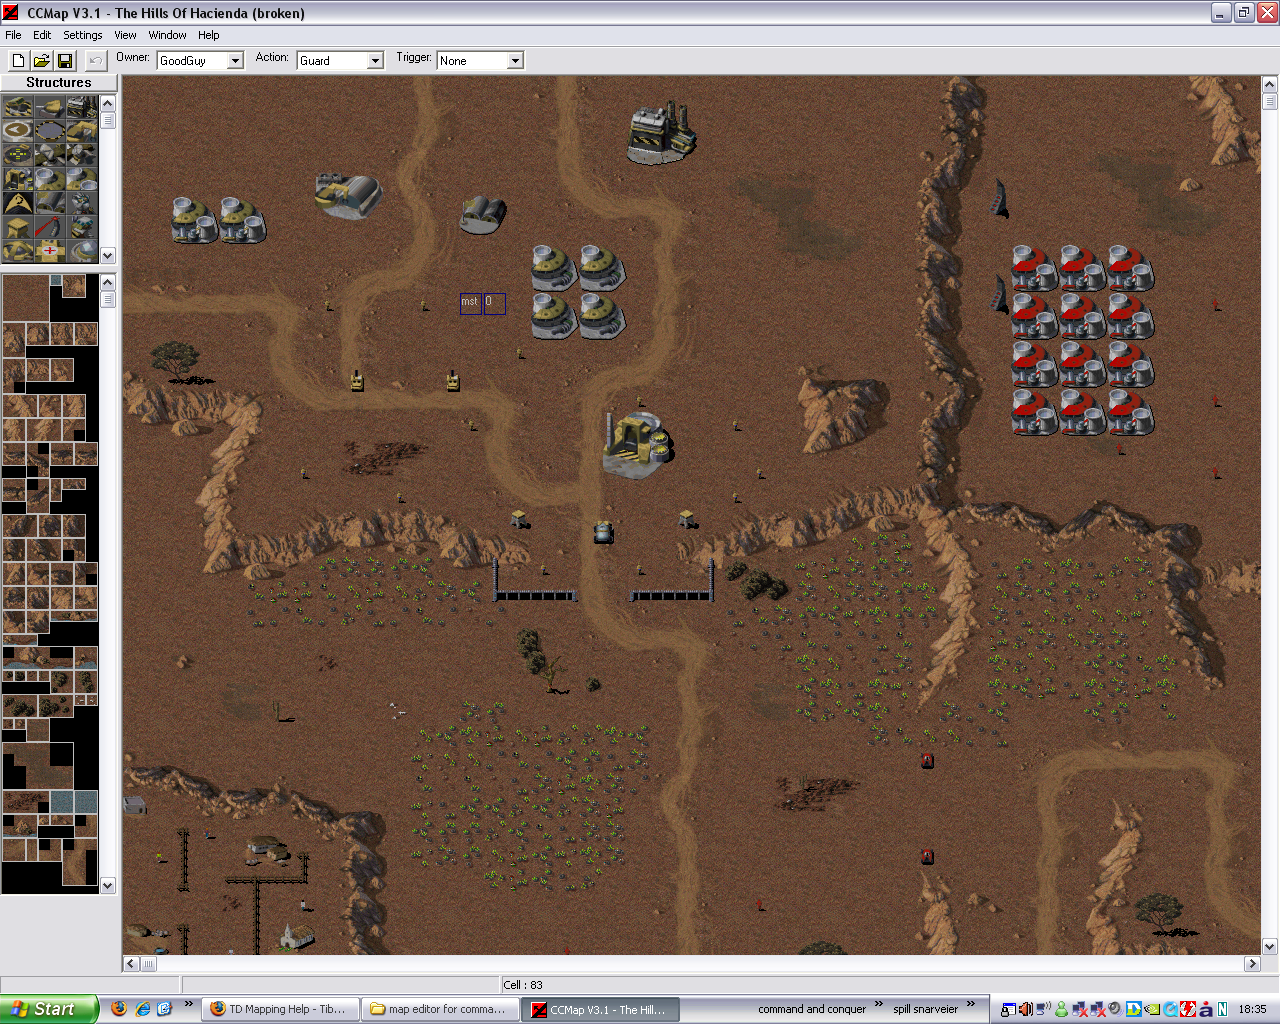Open the File menu

(x=13, y=35)
